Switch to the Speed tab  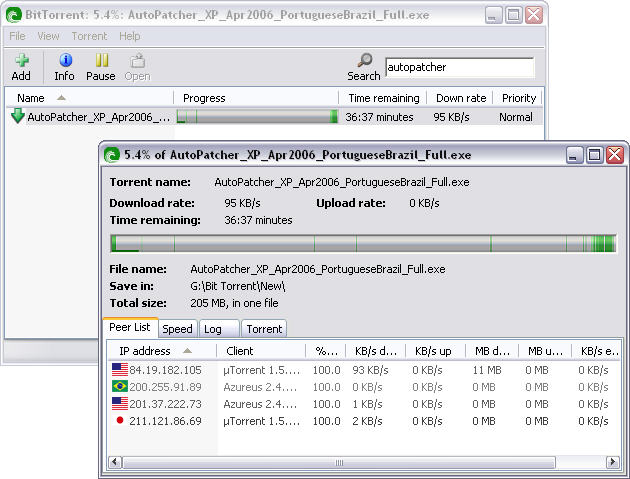pyautogui.click(x=178, y=329)
